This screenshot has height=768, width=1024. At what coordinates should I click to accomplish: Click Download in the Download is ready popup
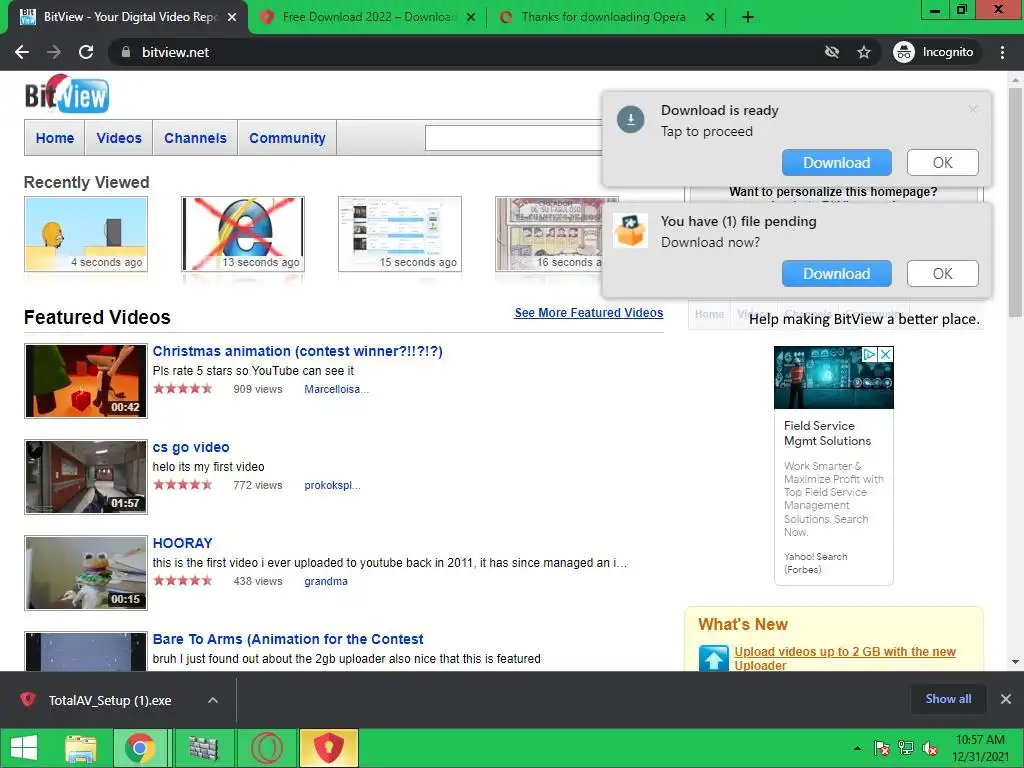[x=837, y=163]
